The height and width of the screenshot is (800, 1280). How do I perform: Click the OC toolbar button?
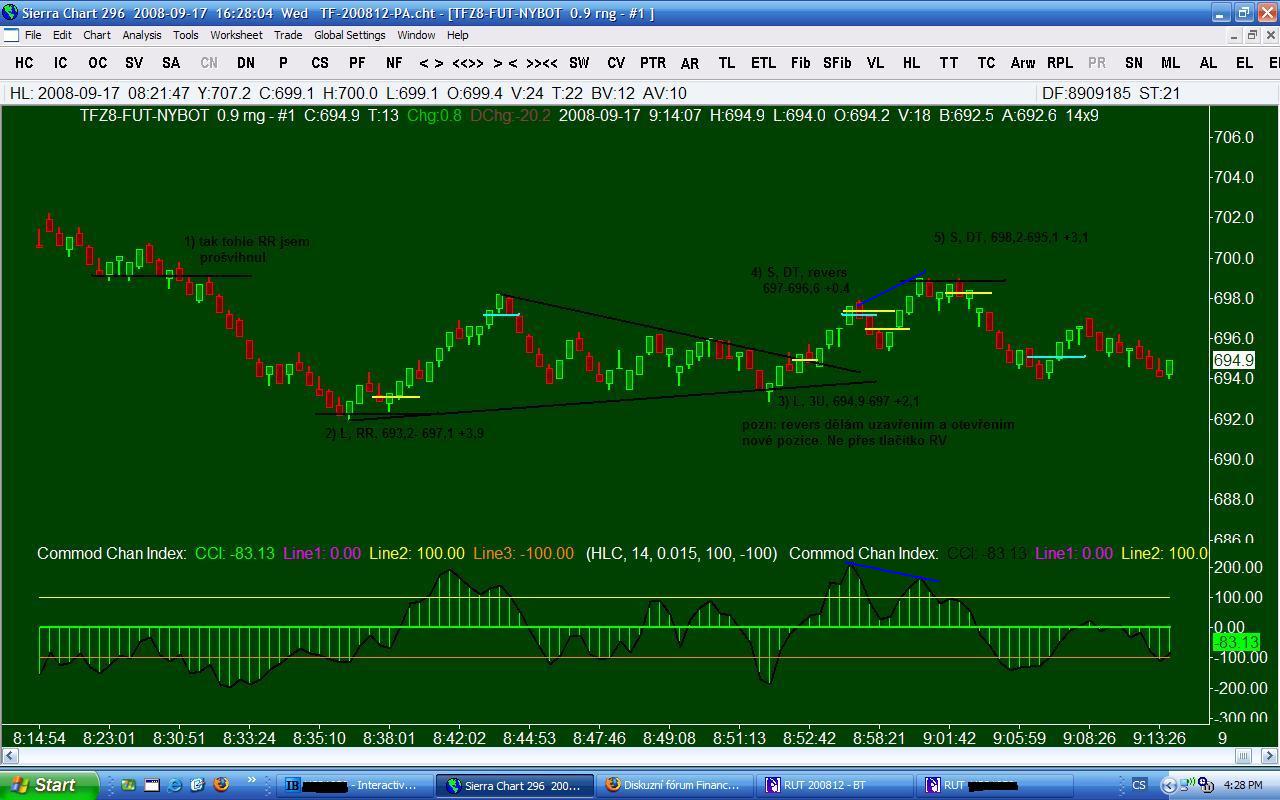coord(97,62)
